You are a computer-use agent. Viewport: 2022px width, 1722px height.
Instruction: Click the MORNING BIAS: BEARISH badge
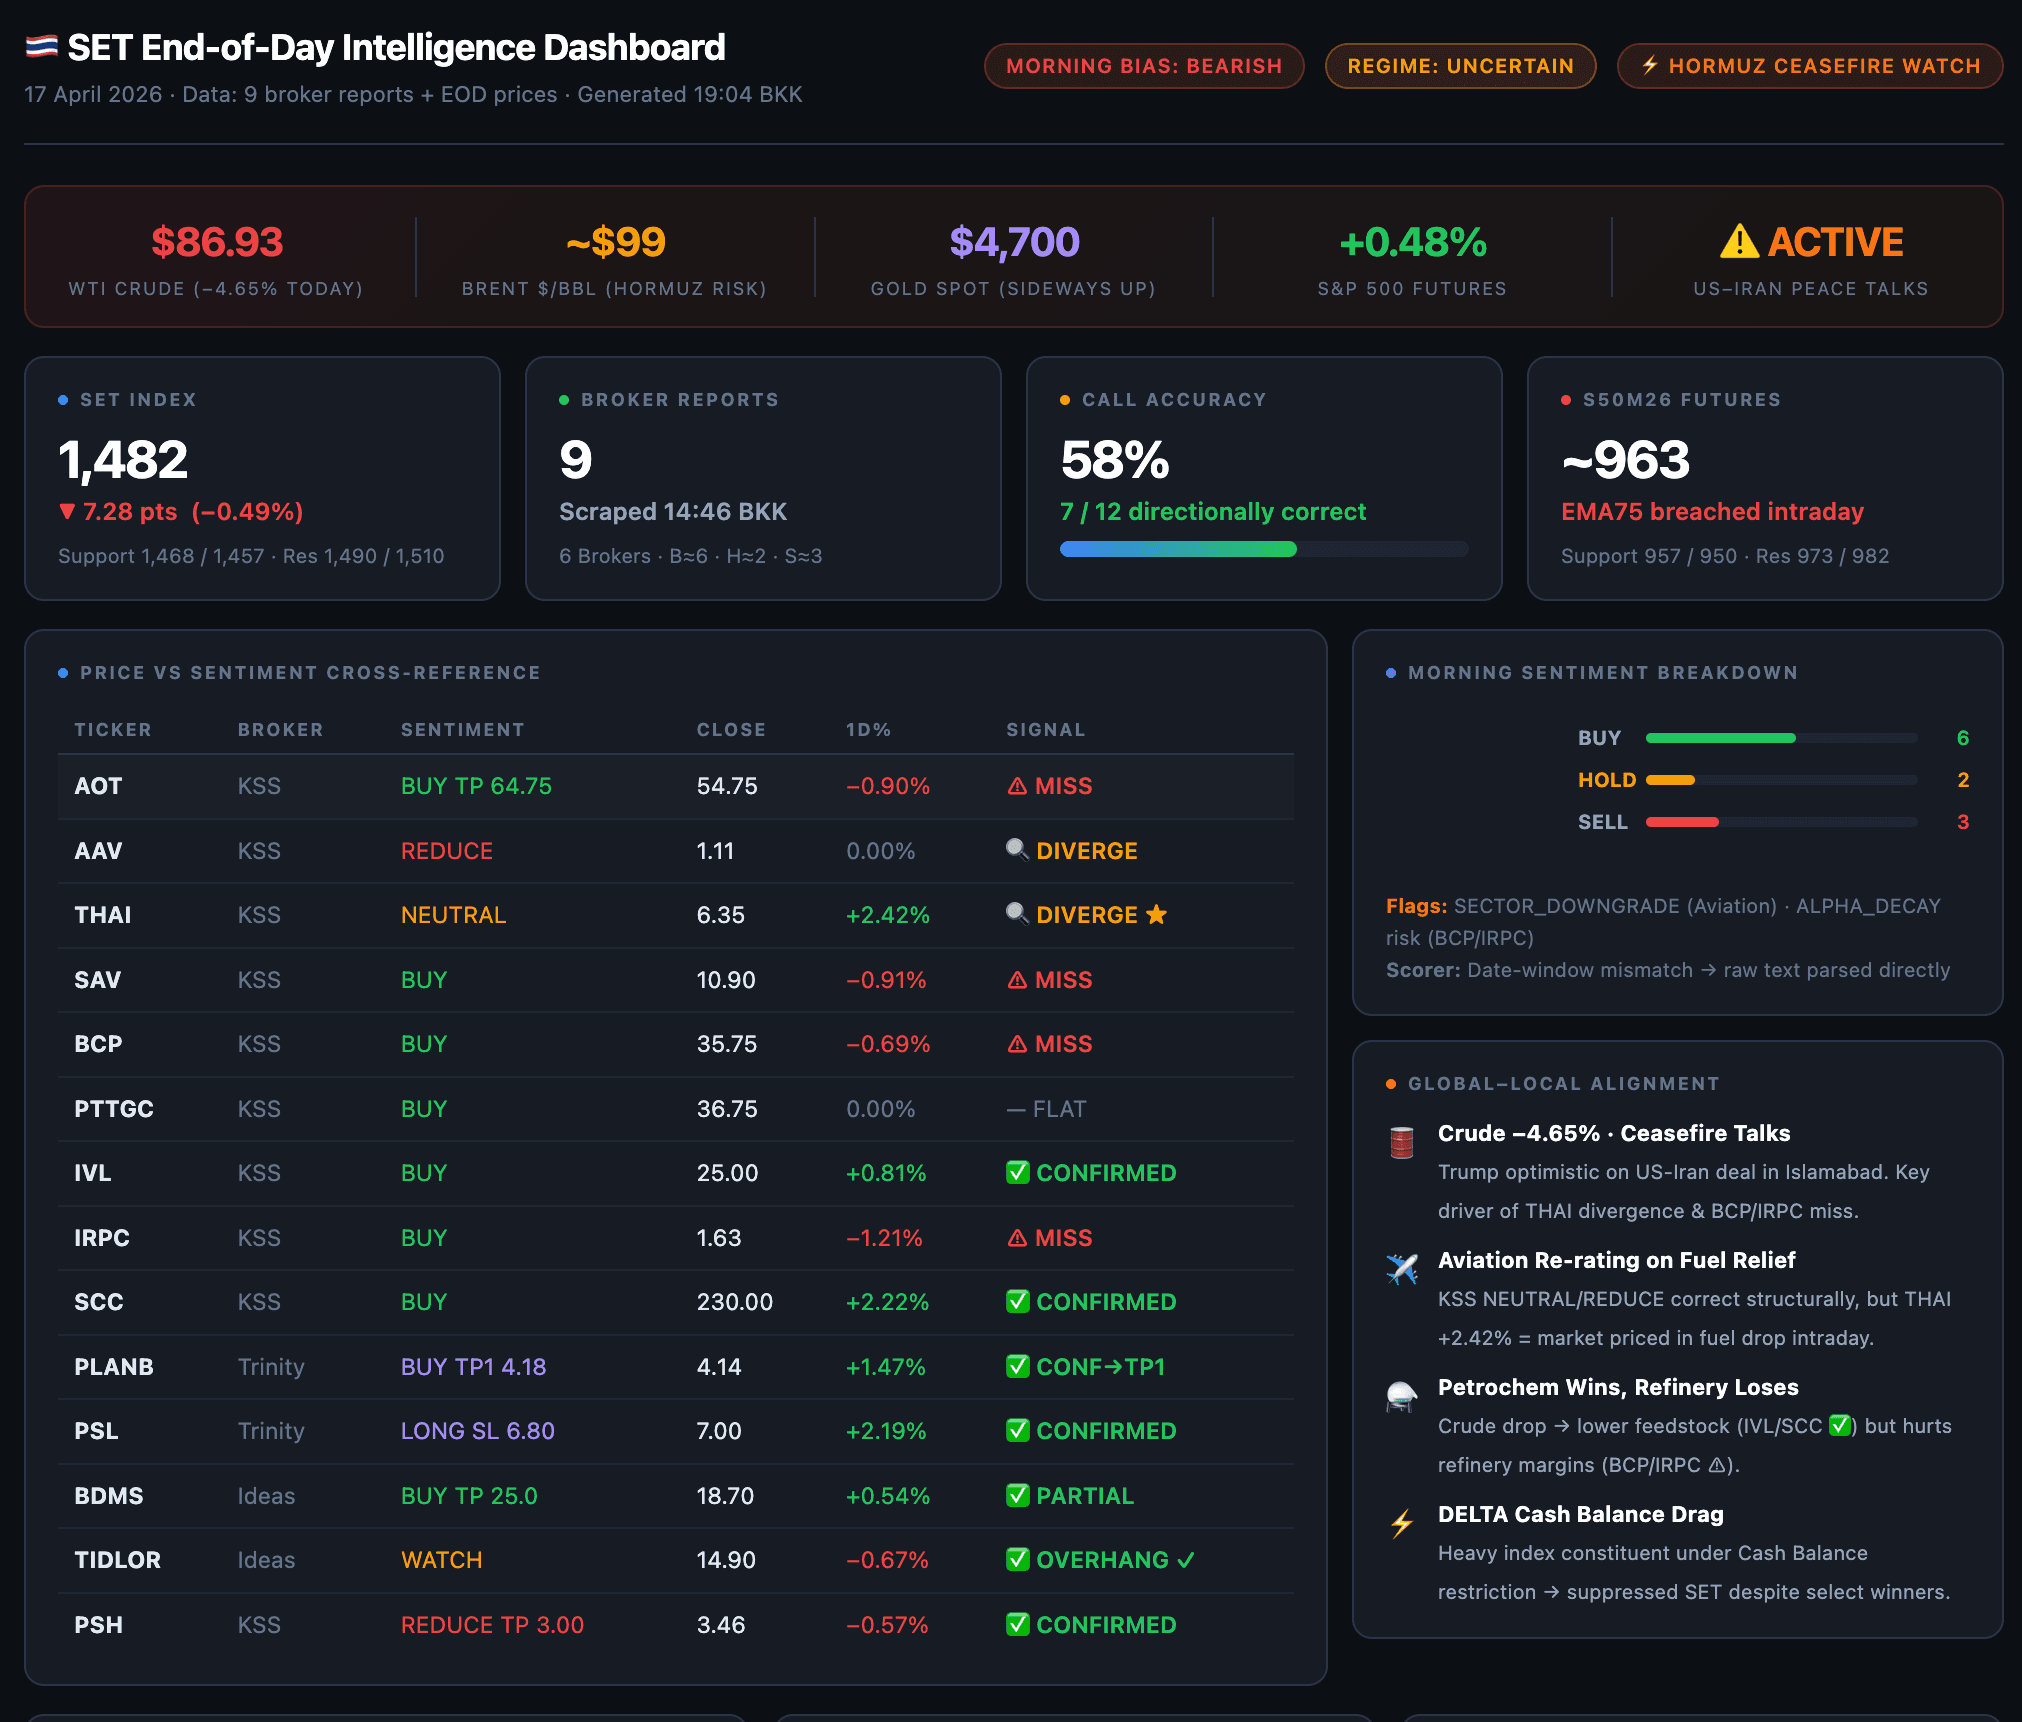pos(1144,66)
